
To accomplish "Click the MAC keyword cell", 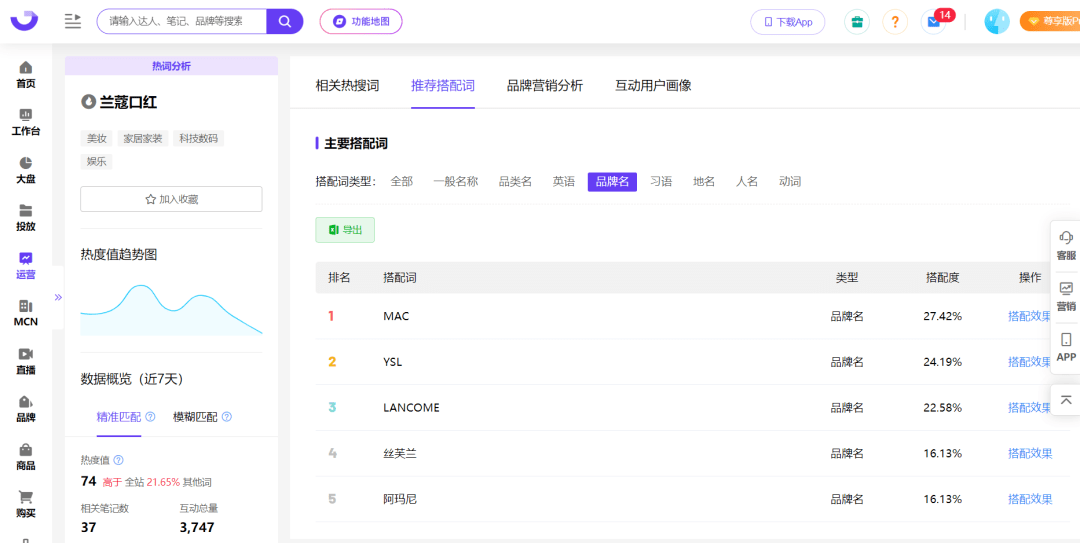I will pyautogui.click(x=396, y=316).
